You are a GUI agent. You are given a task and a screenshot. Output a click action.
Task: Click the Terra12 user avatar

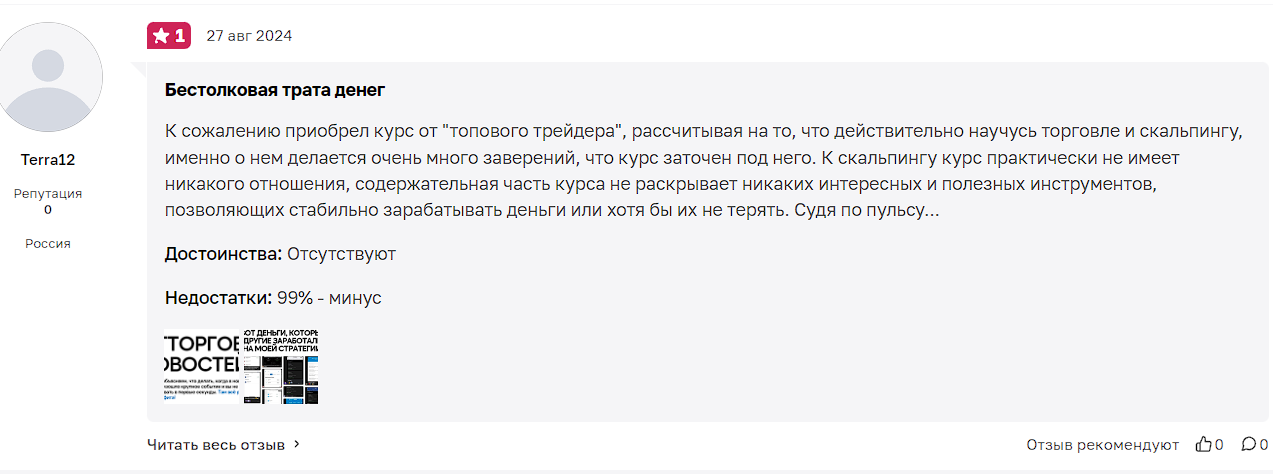[48, 78]
